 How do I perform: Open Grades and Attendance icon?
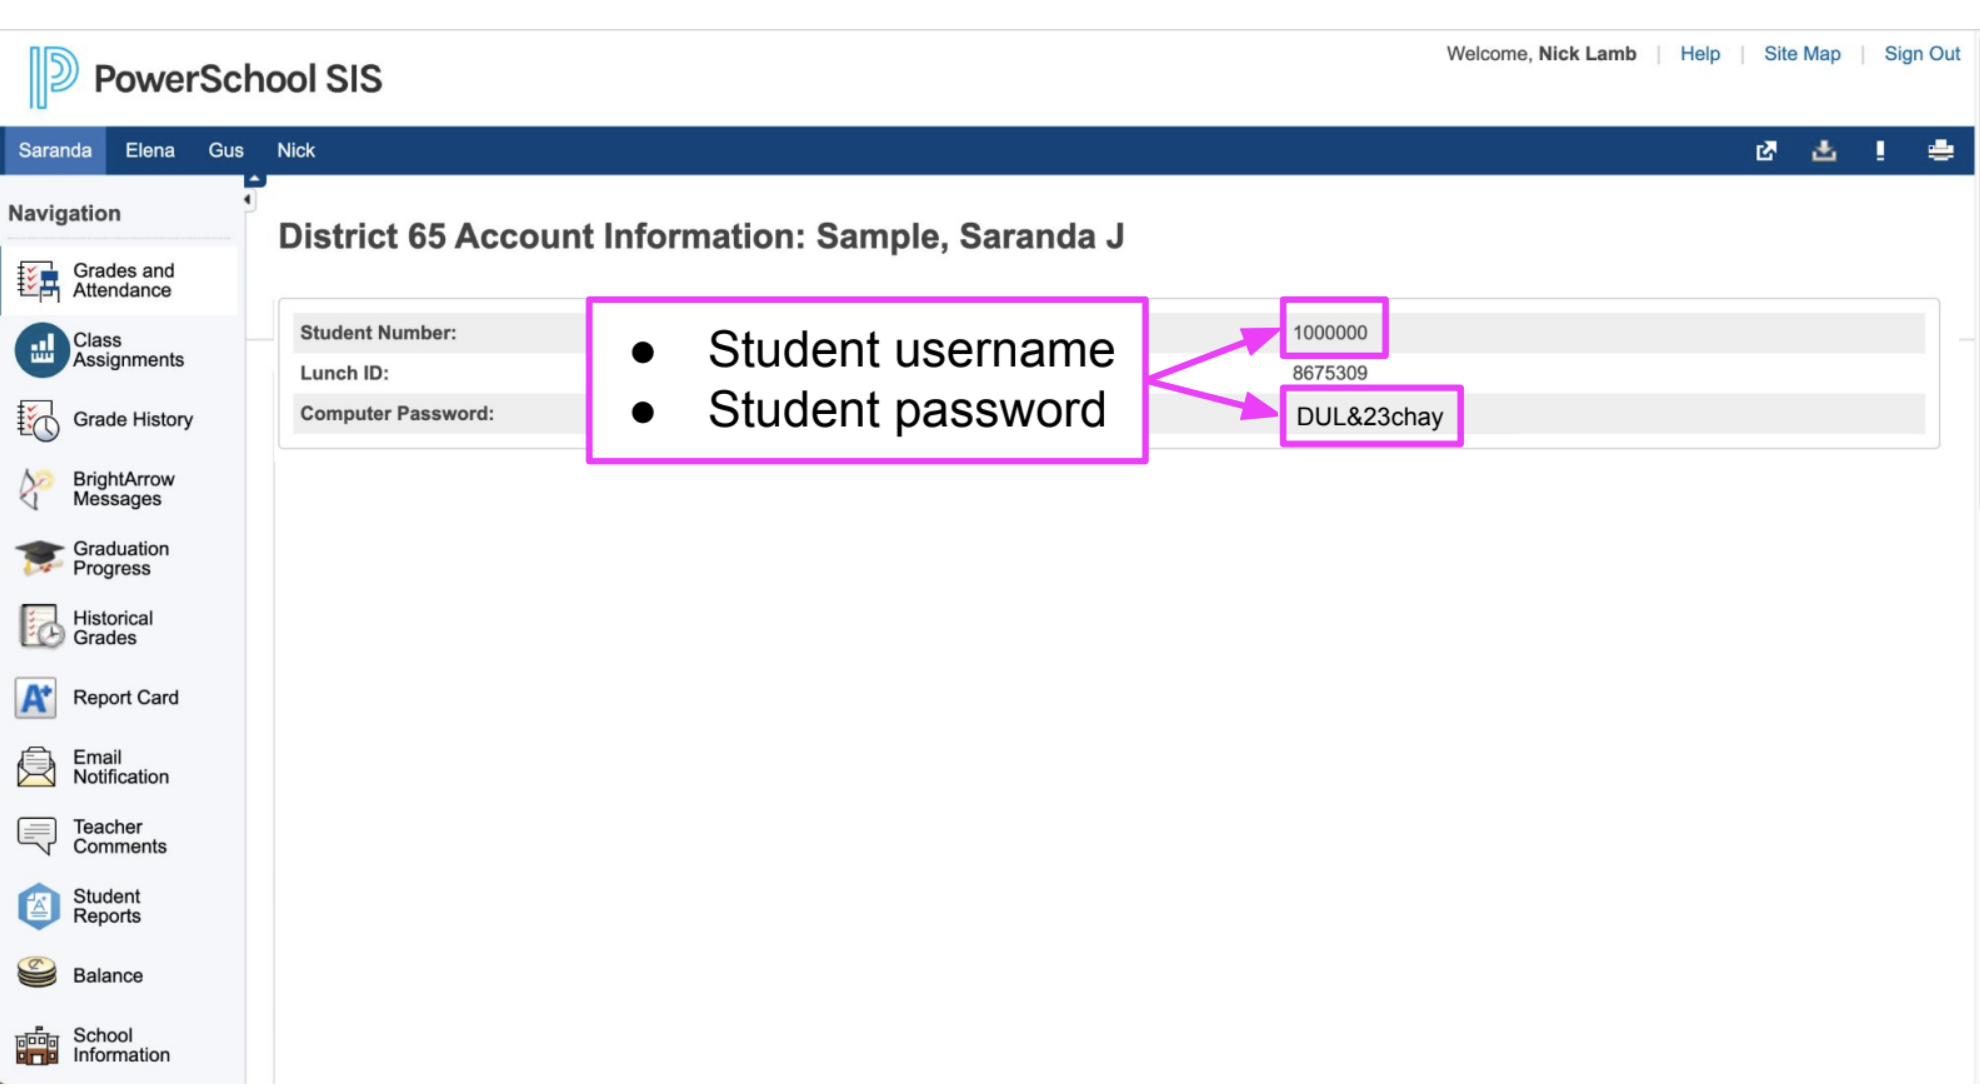pos(38,281)
